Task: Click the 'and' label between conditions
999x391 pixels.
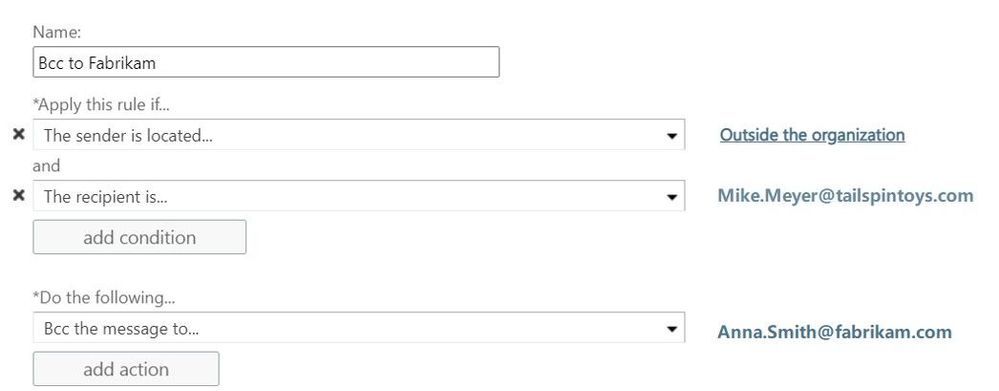Action: pyautogui.click(x=46, y=166)
